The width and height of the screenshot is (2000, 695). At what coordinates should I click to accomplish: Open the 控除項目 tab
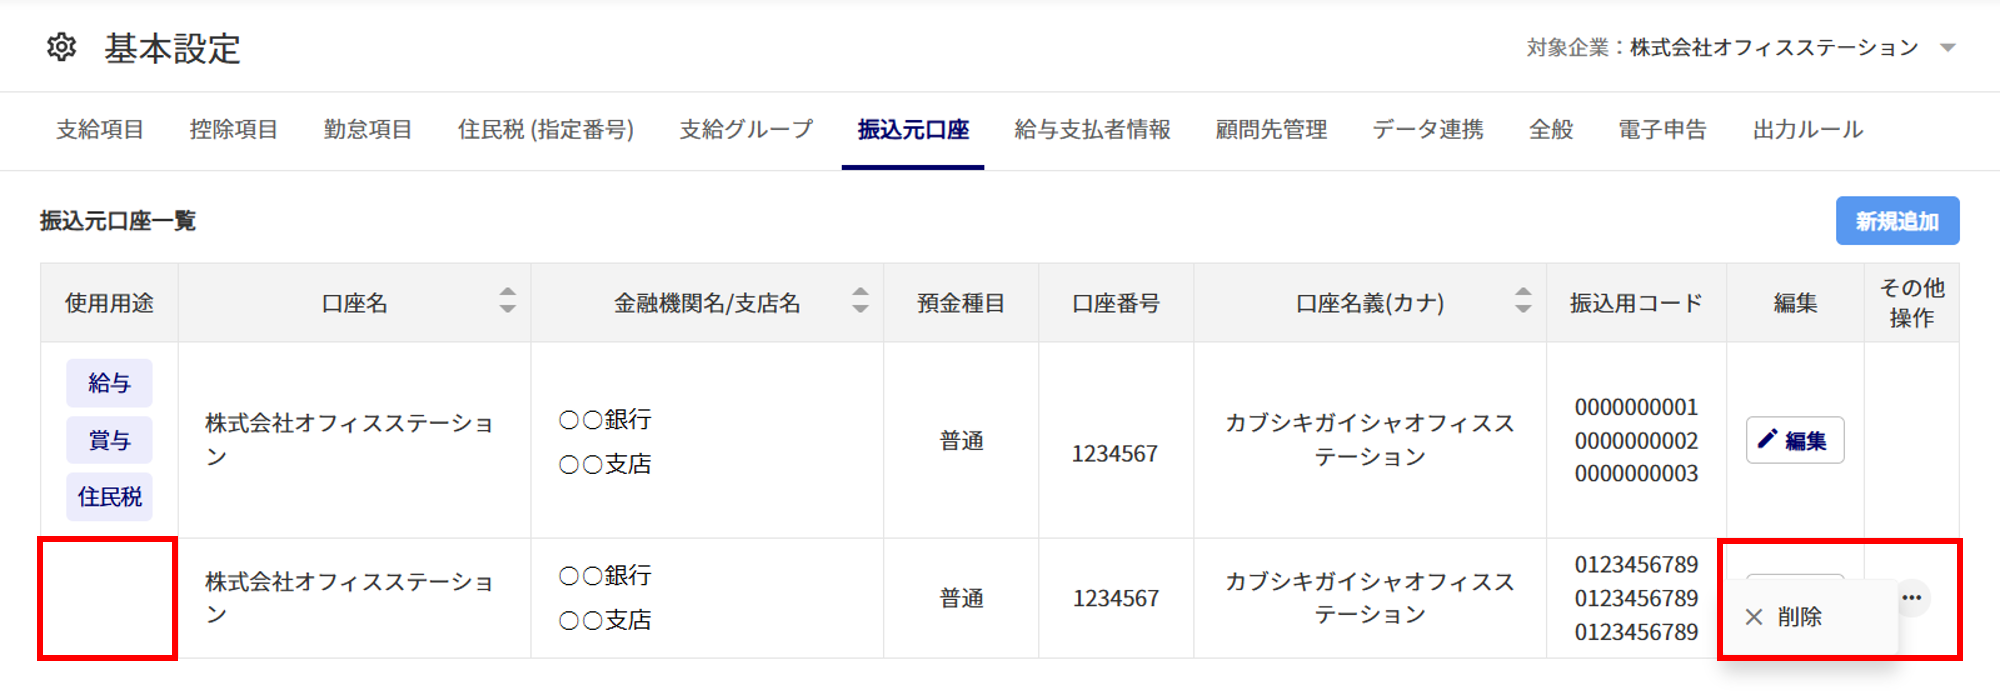tap(234, 130)
